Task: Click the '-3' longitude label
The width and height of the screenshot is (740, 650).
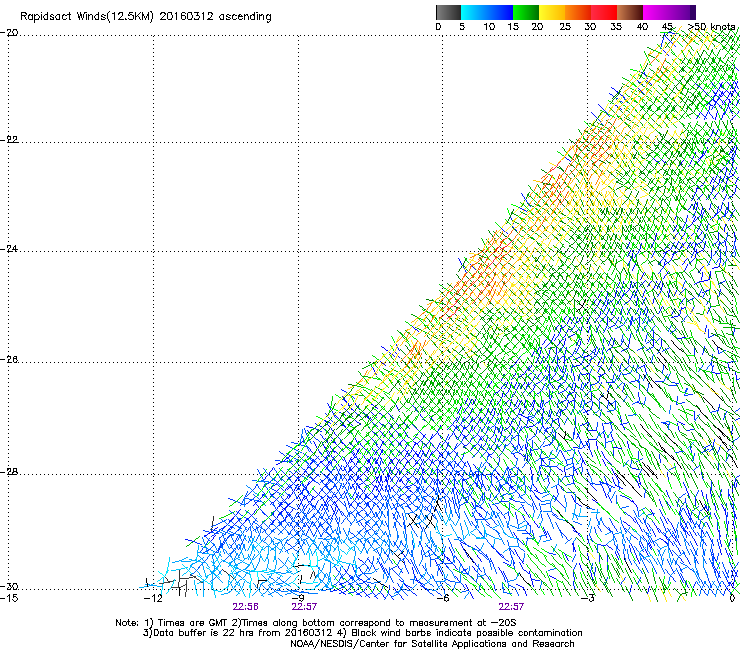Action: 588,598
